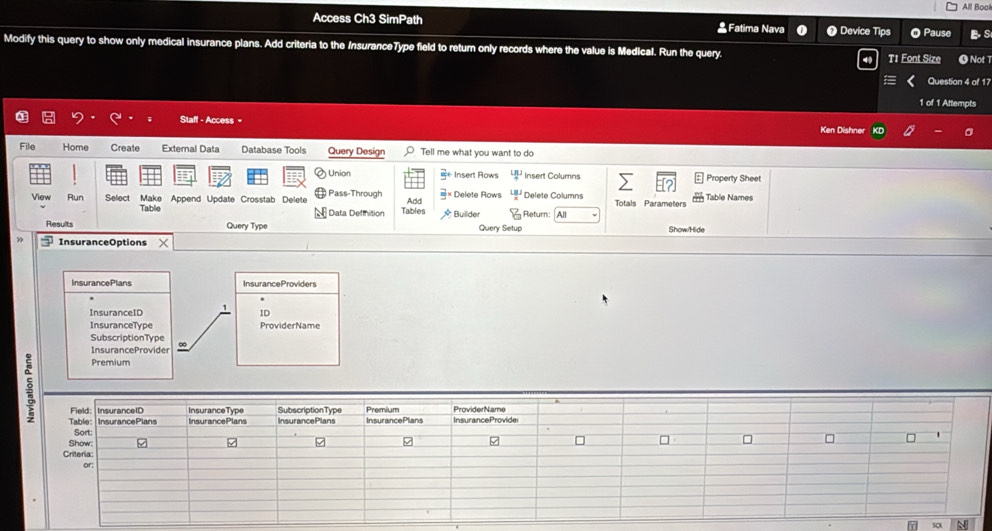Select the Update query icon
Screen dimensions: 992x531
pos(220,178)
